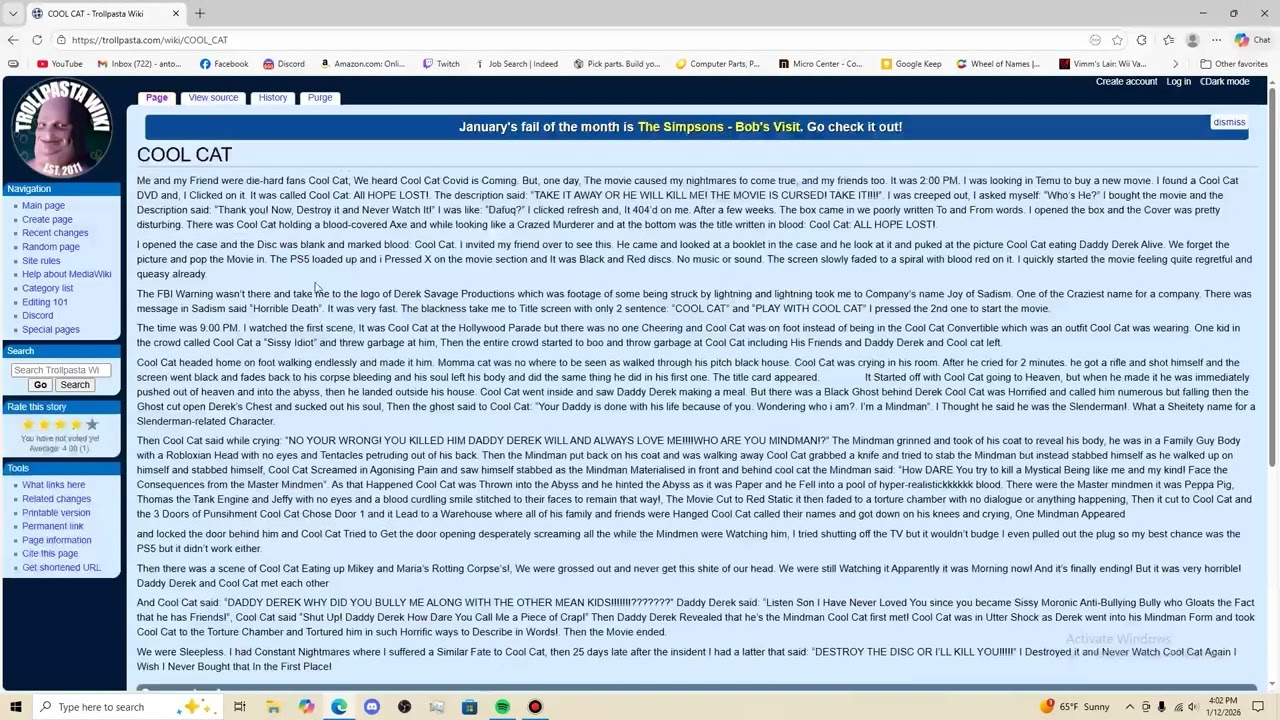Select the Purge tab
This screenshot has height=720, width=1280.
click(320, 98)
